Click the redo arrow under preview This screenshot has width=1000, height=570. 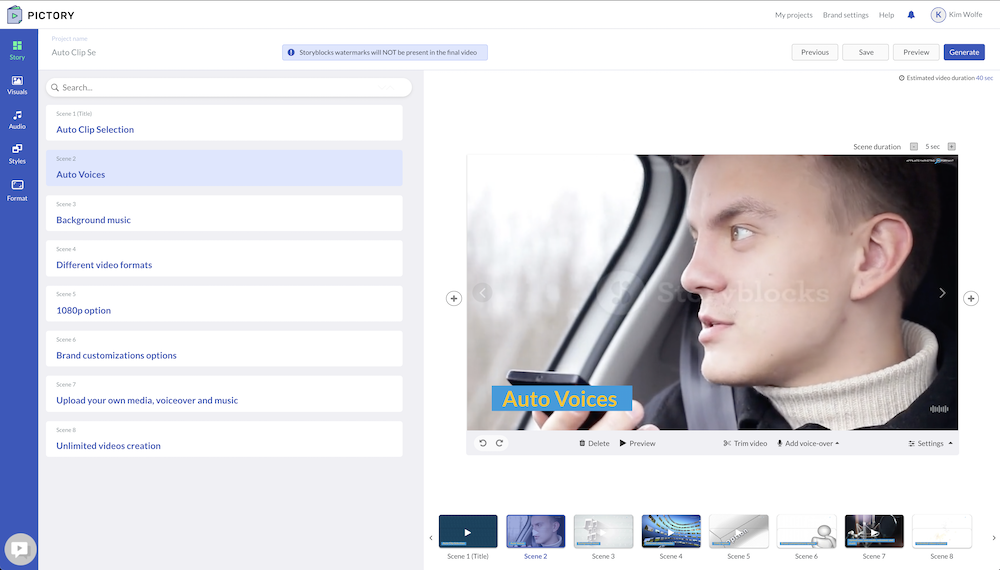(499, 443)
